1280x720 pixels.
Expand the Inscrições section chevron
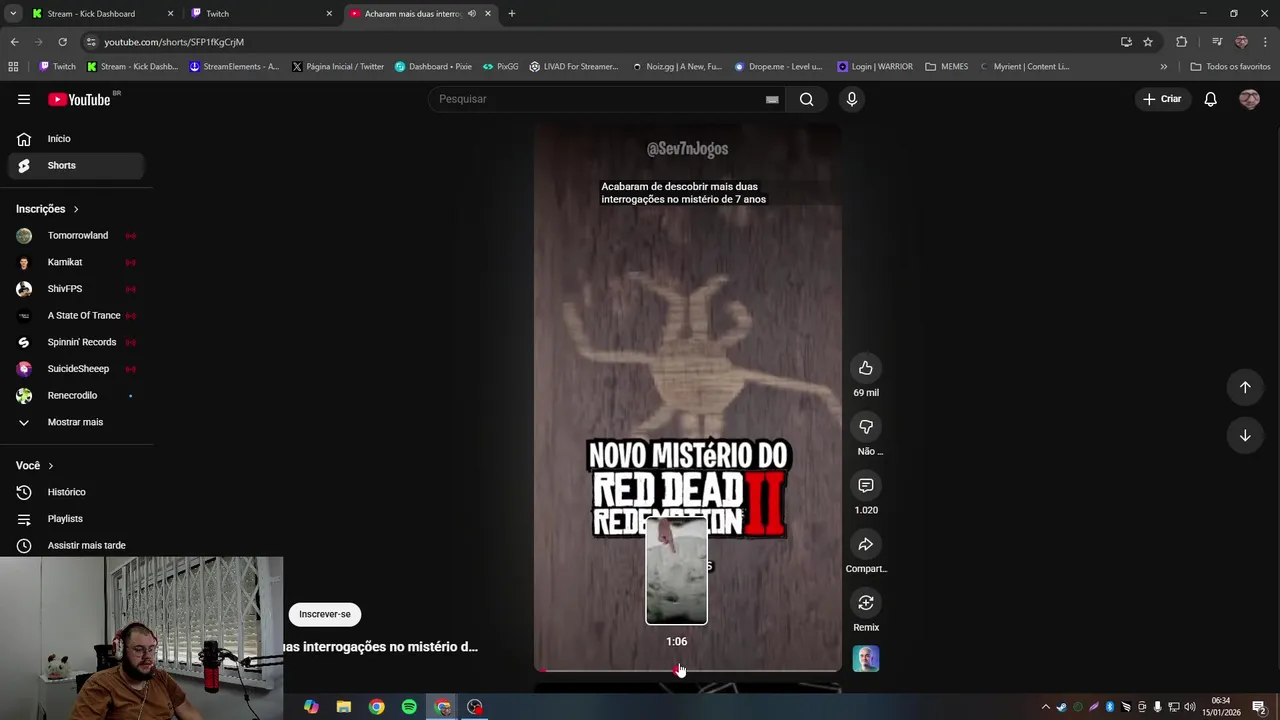[x=76, y=209]
